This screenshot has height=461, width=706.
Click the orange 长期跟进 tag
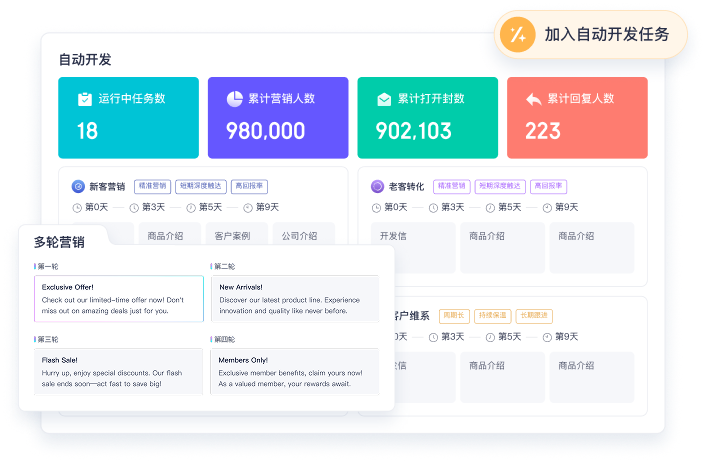pos(534,316)
